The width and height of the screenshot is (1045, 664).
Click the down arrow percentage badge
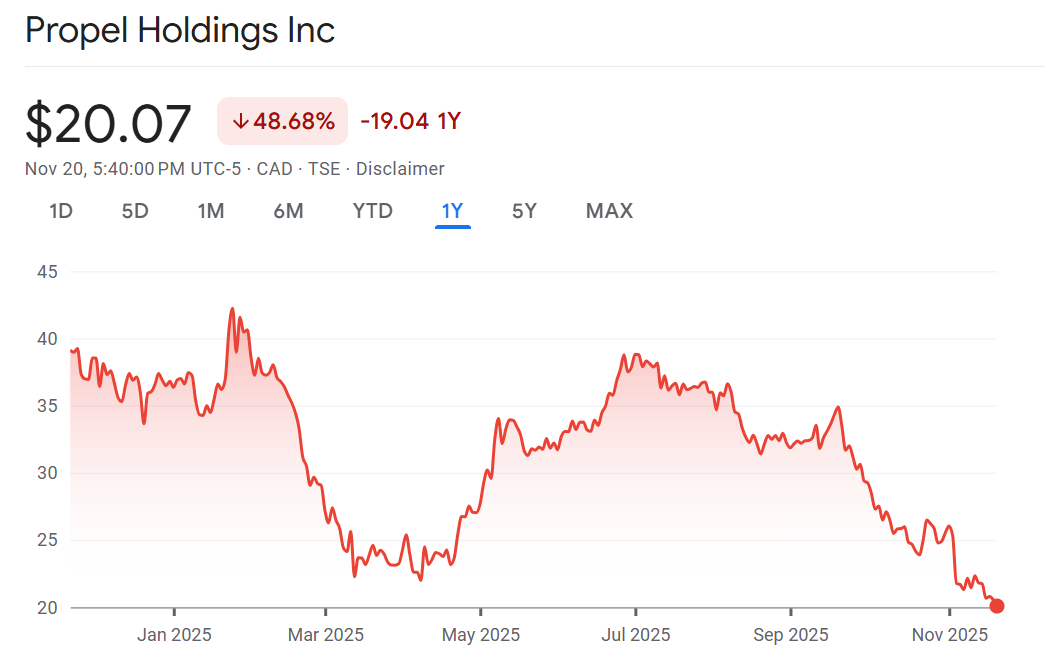(283, 122)
